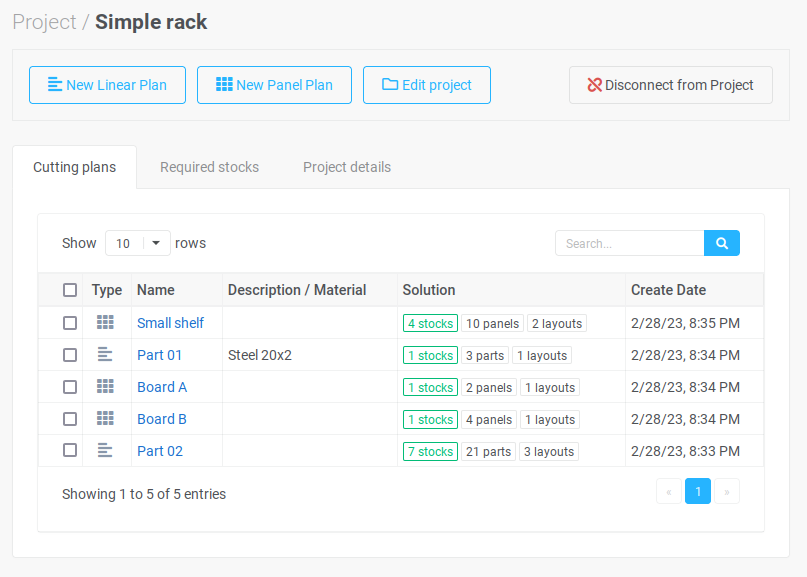The height and width of the screenshot is (577, 807).
Task: Click panel grid icon in Small shelf row
Action: point(106,323)
